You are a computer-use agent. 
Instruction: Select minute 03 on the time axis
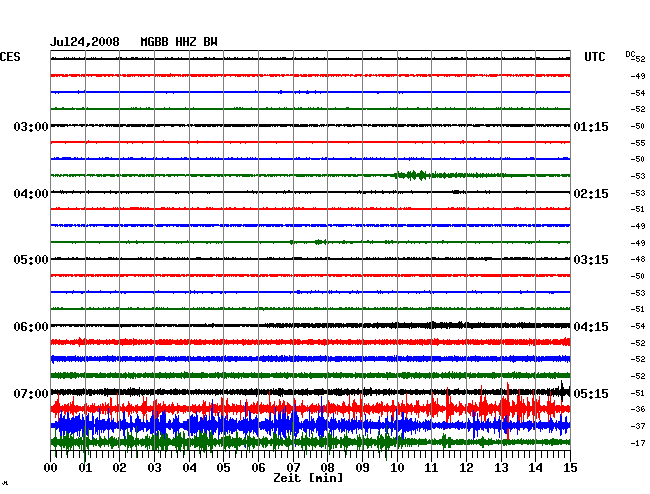coord(155,467)
